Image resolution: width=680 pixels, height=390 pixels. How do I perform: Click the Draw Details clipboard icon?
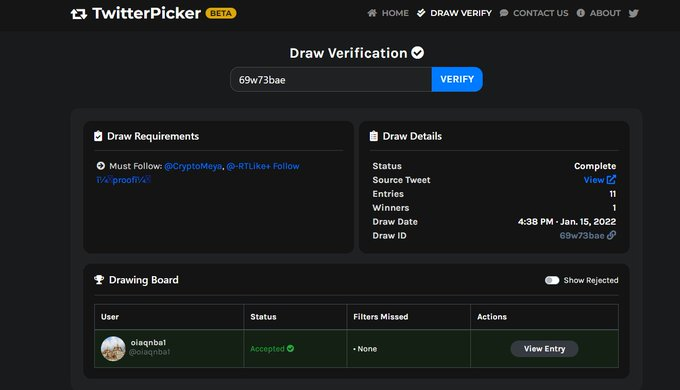tap(373, 136)
